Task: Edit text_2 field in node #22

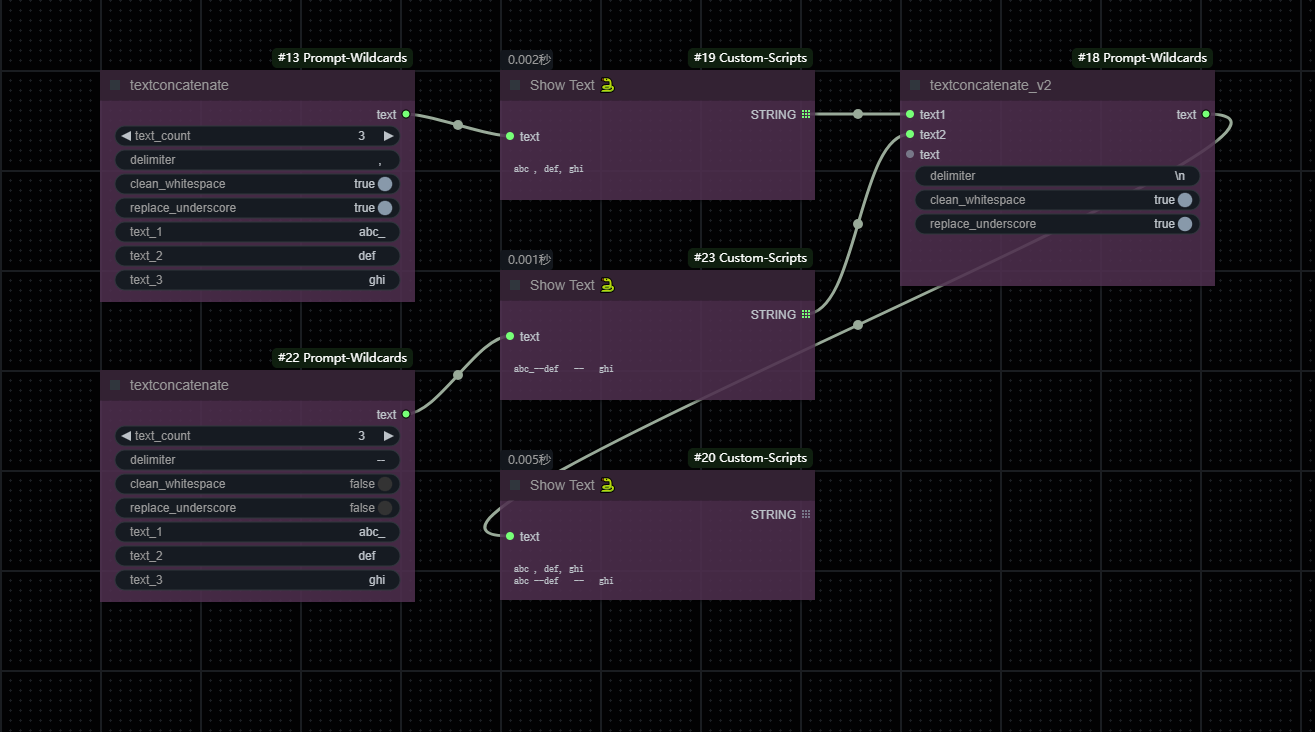Action: click(257, 556)
